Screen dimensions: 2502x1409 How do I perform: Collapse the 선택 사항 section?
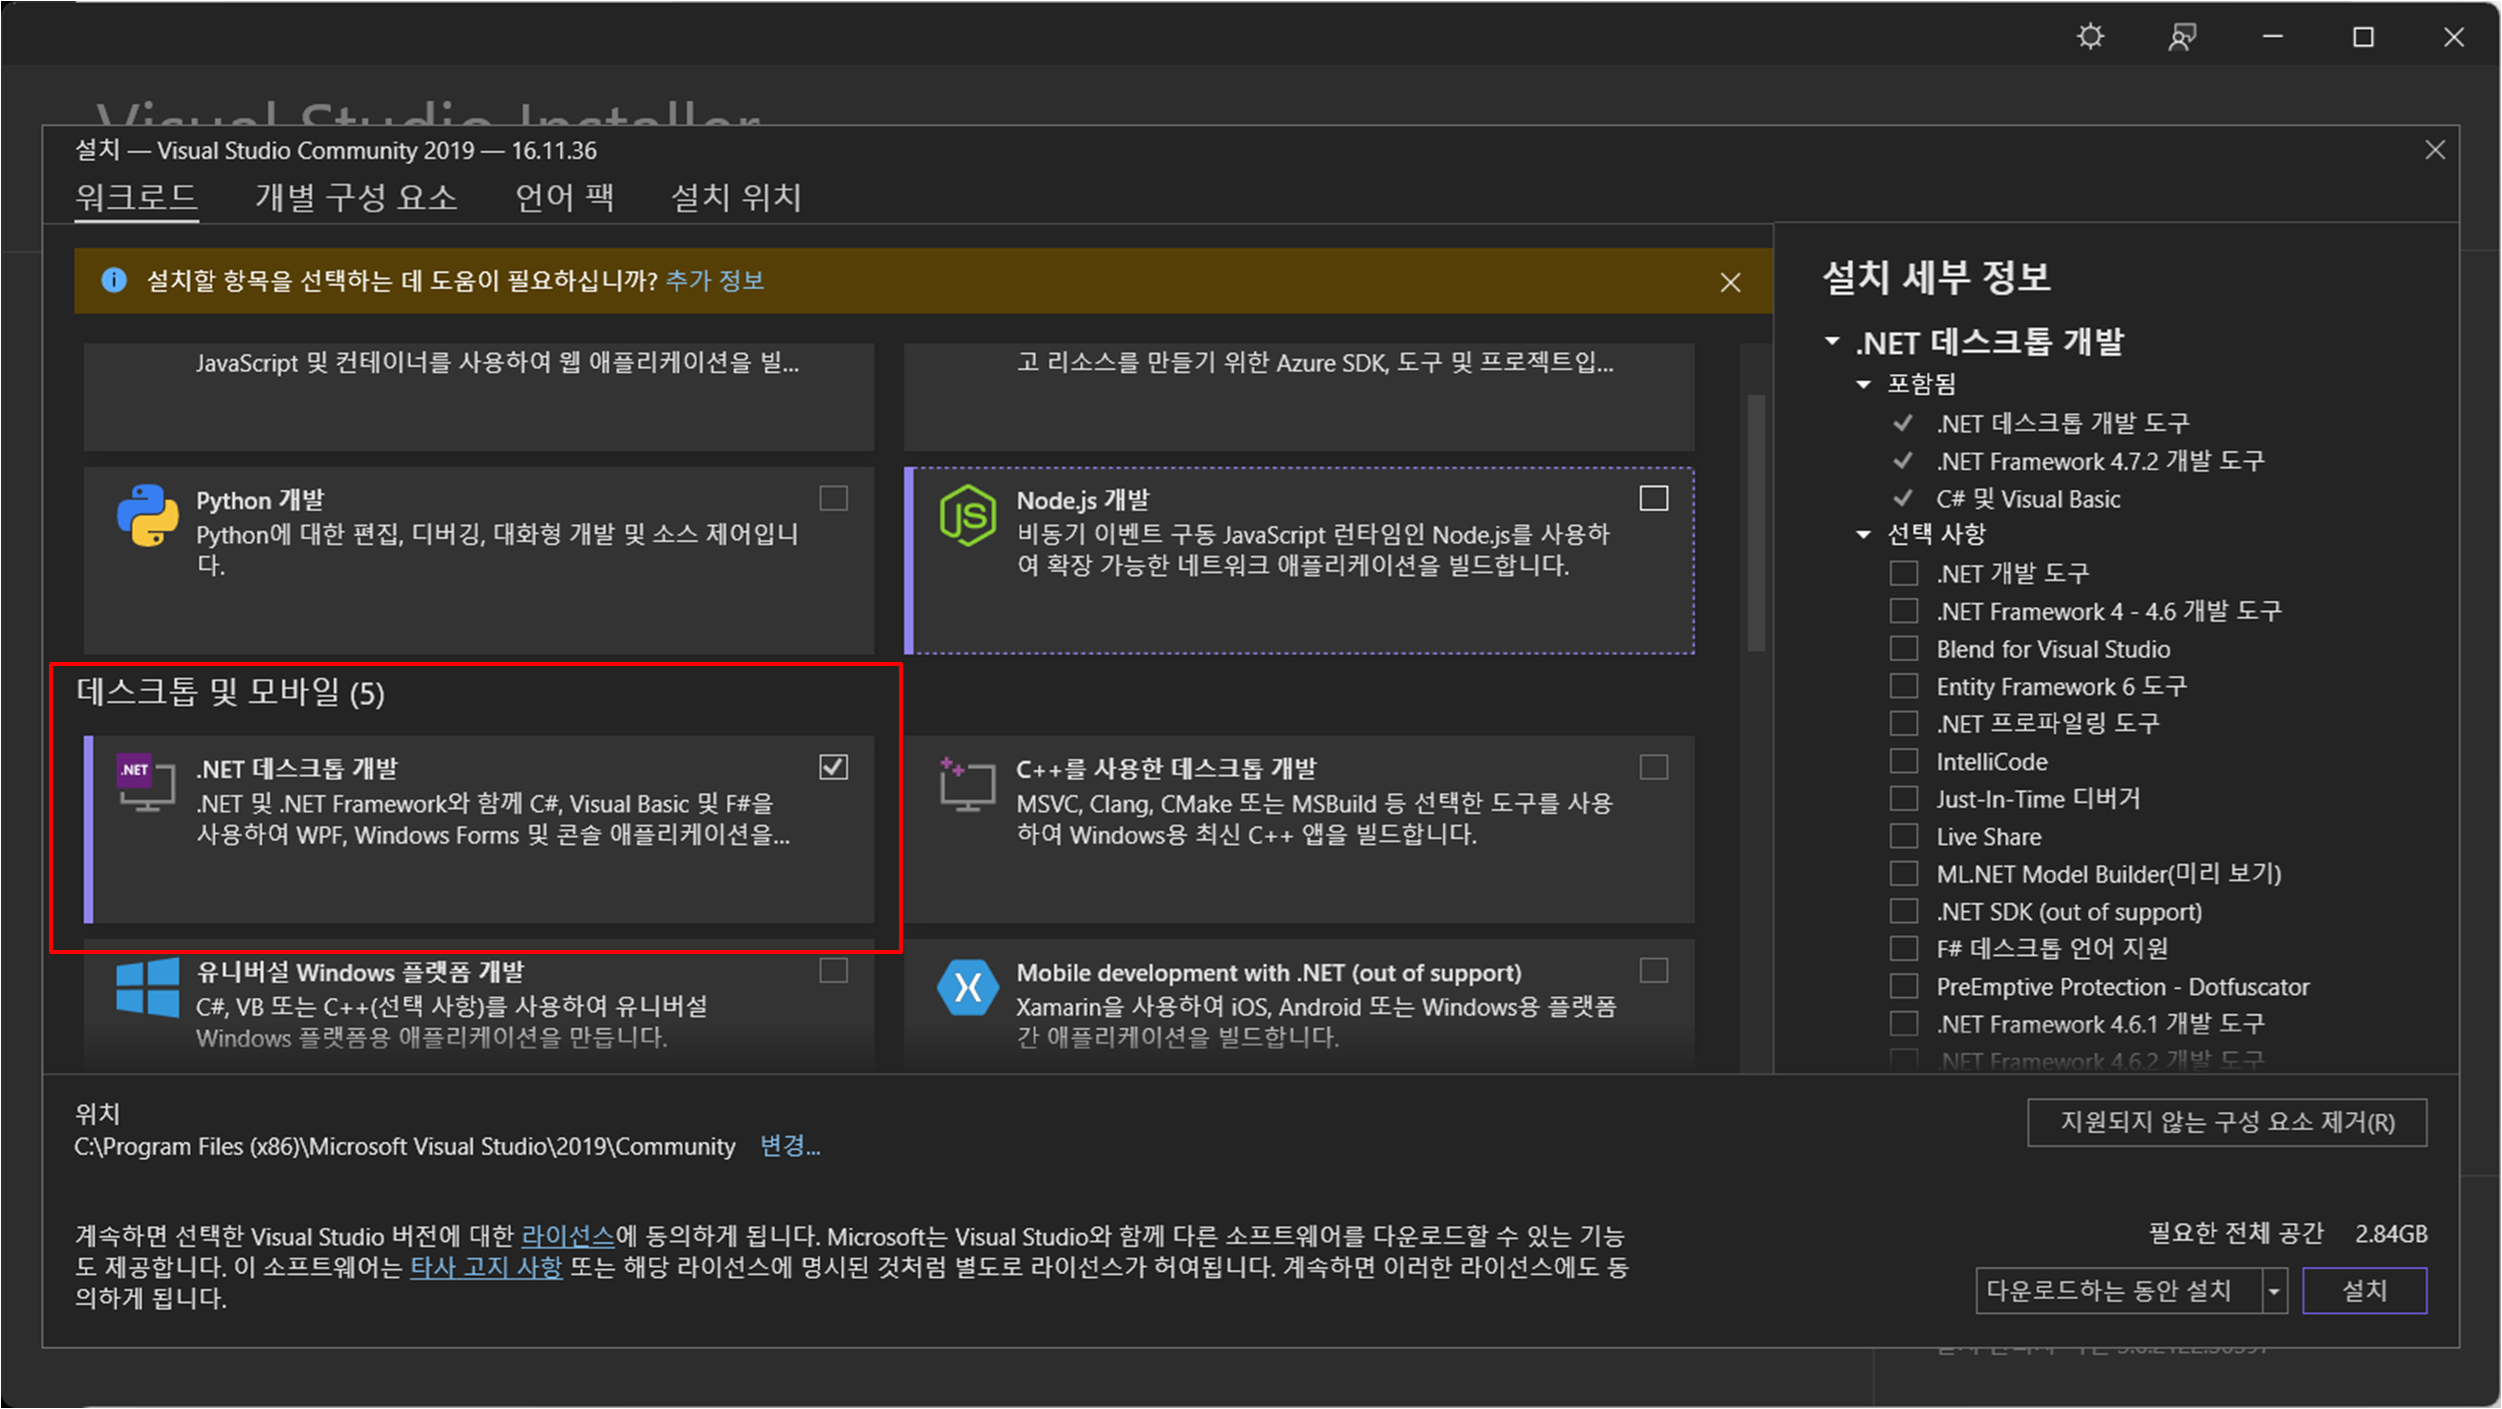click(1863, 535)
